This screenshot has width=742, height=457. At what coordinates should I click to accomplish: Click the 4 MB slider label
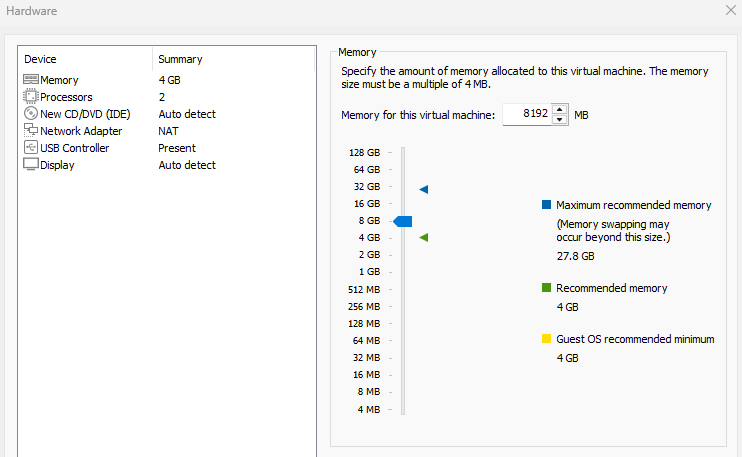coord(369,410)
